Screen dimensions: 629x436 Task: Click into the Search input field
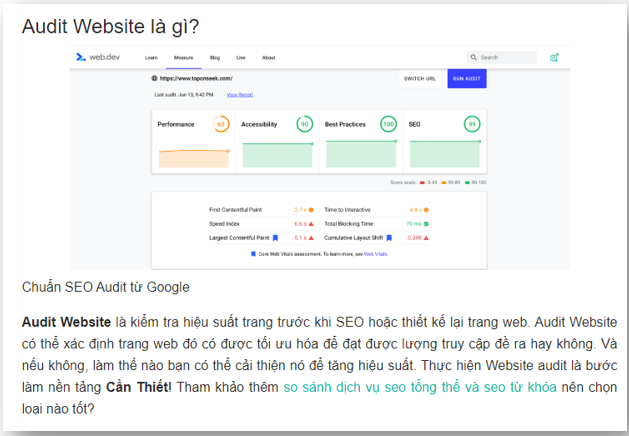point(505,58)
